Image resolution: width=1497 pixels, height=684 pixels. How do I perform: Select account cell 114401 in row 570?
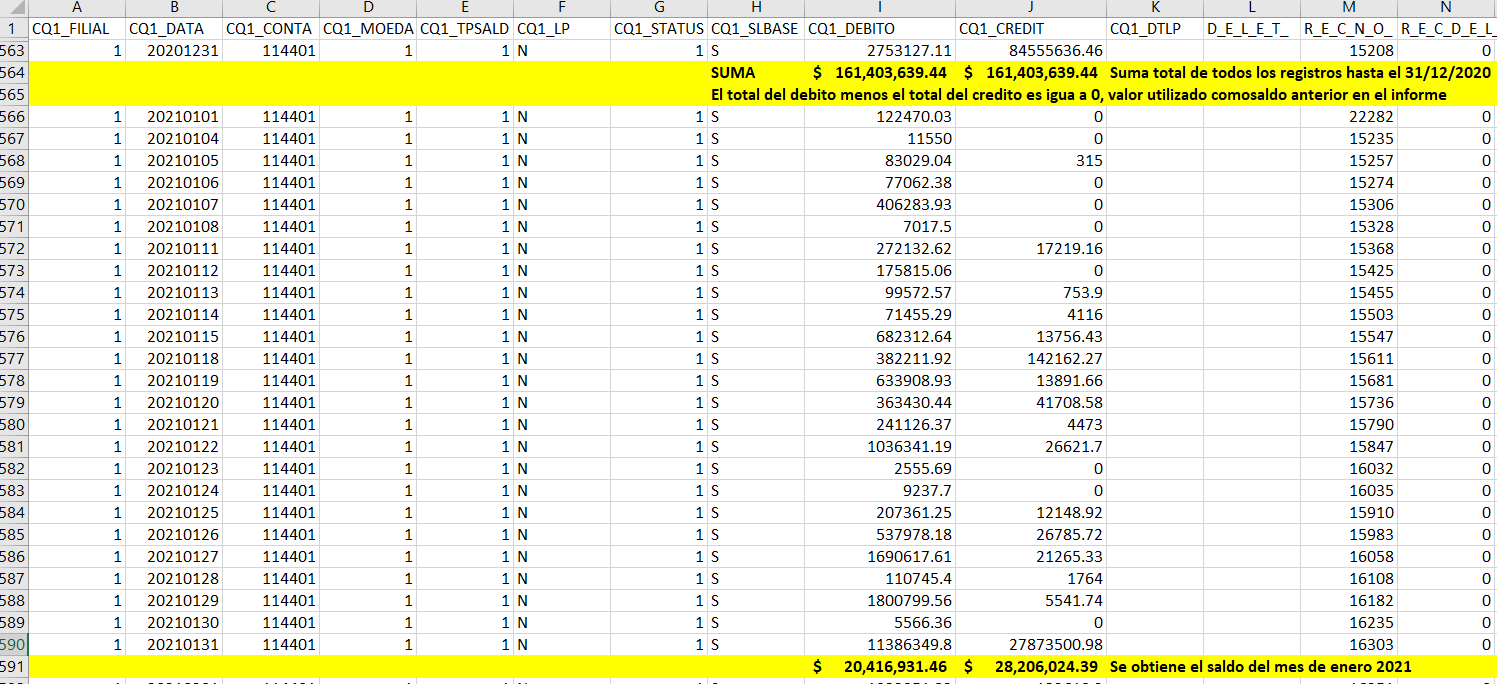271,205
